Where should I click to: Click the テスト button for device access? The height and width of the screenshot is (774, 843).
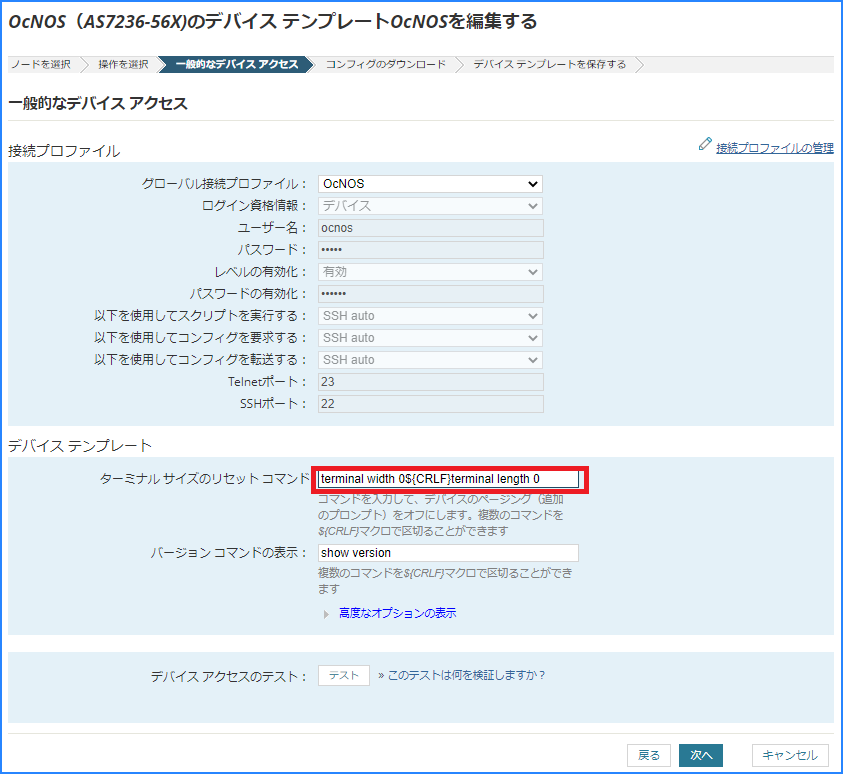[344, 676]
